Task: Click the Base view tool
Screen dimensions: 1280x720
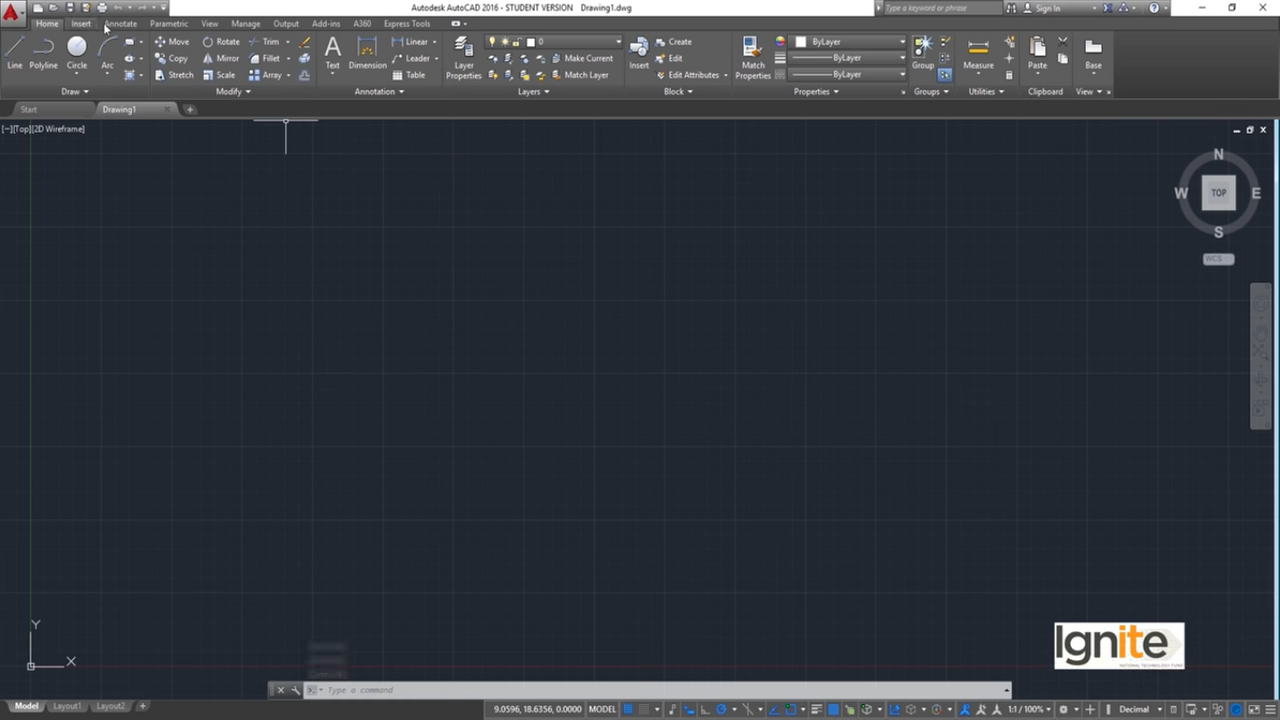Action: click(1093, 53)
